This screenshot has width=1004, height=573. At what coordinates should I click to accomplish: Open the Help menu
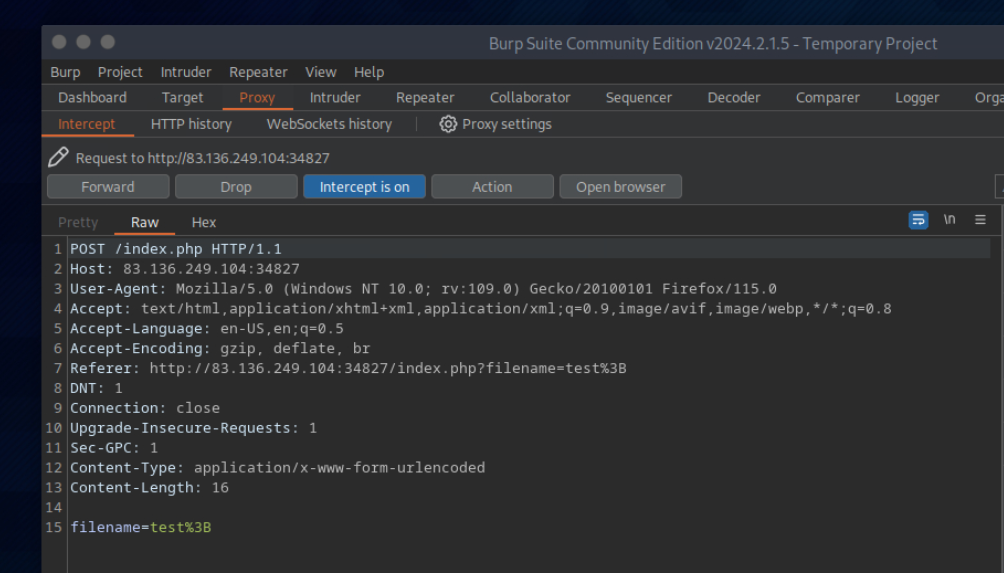369,72
